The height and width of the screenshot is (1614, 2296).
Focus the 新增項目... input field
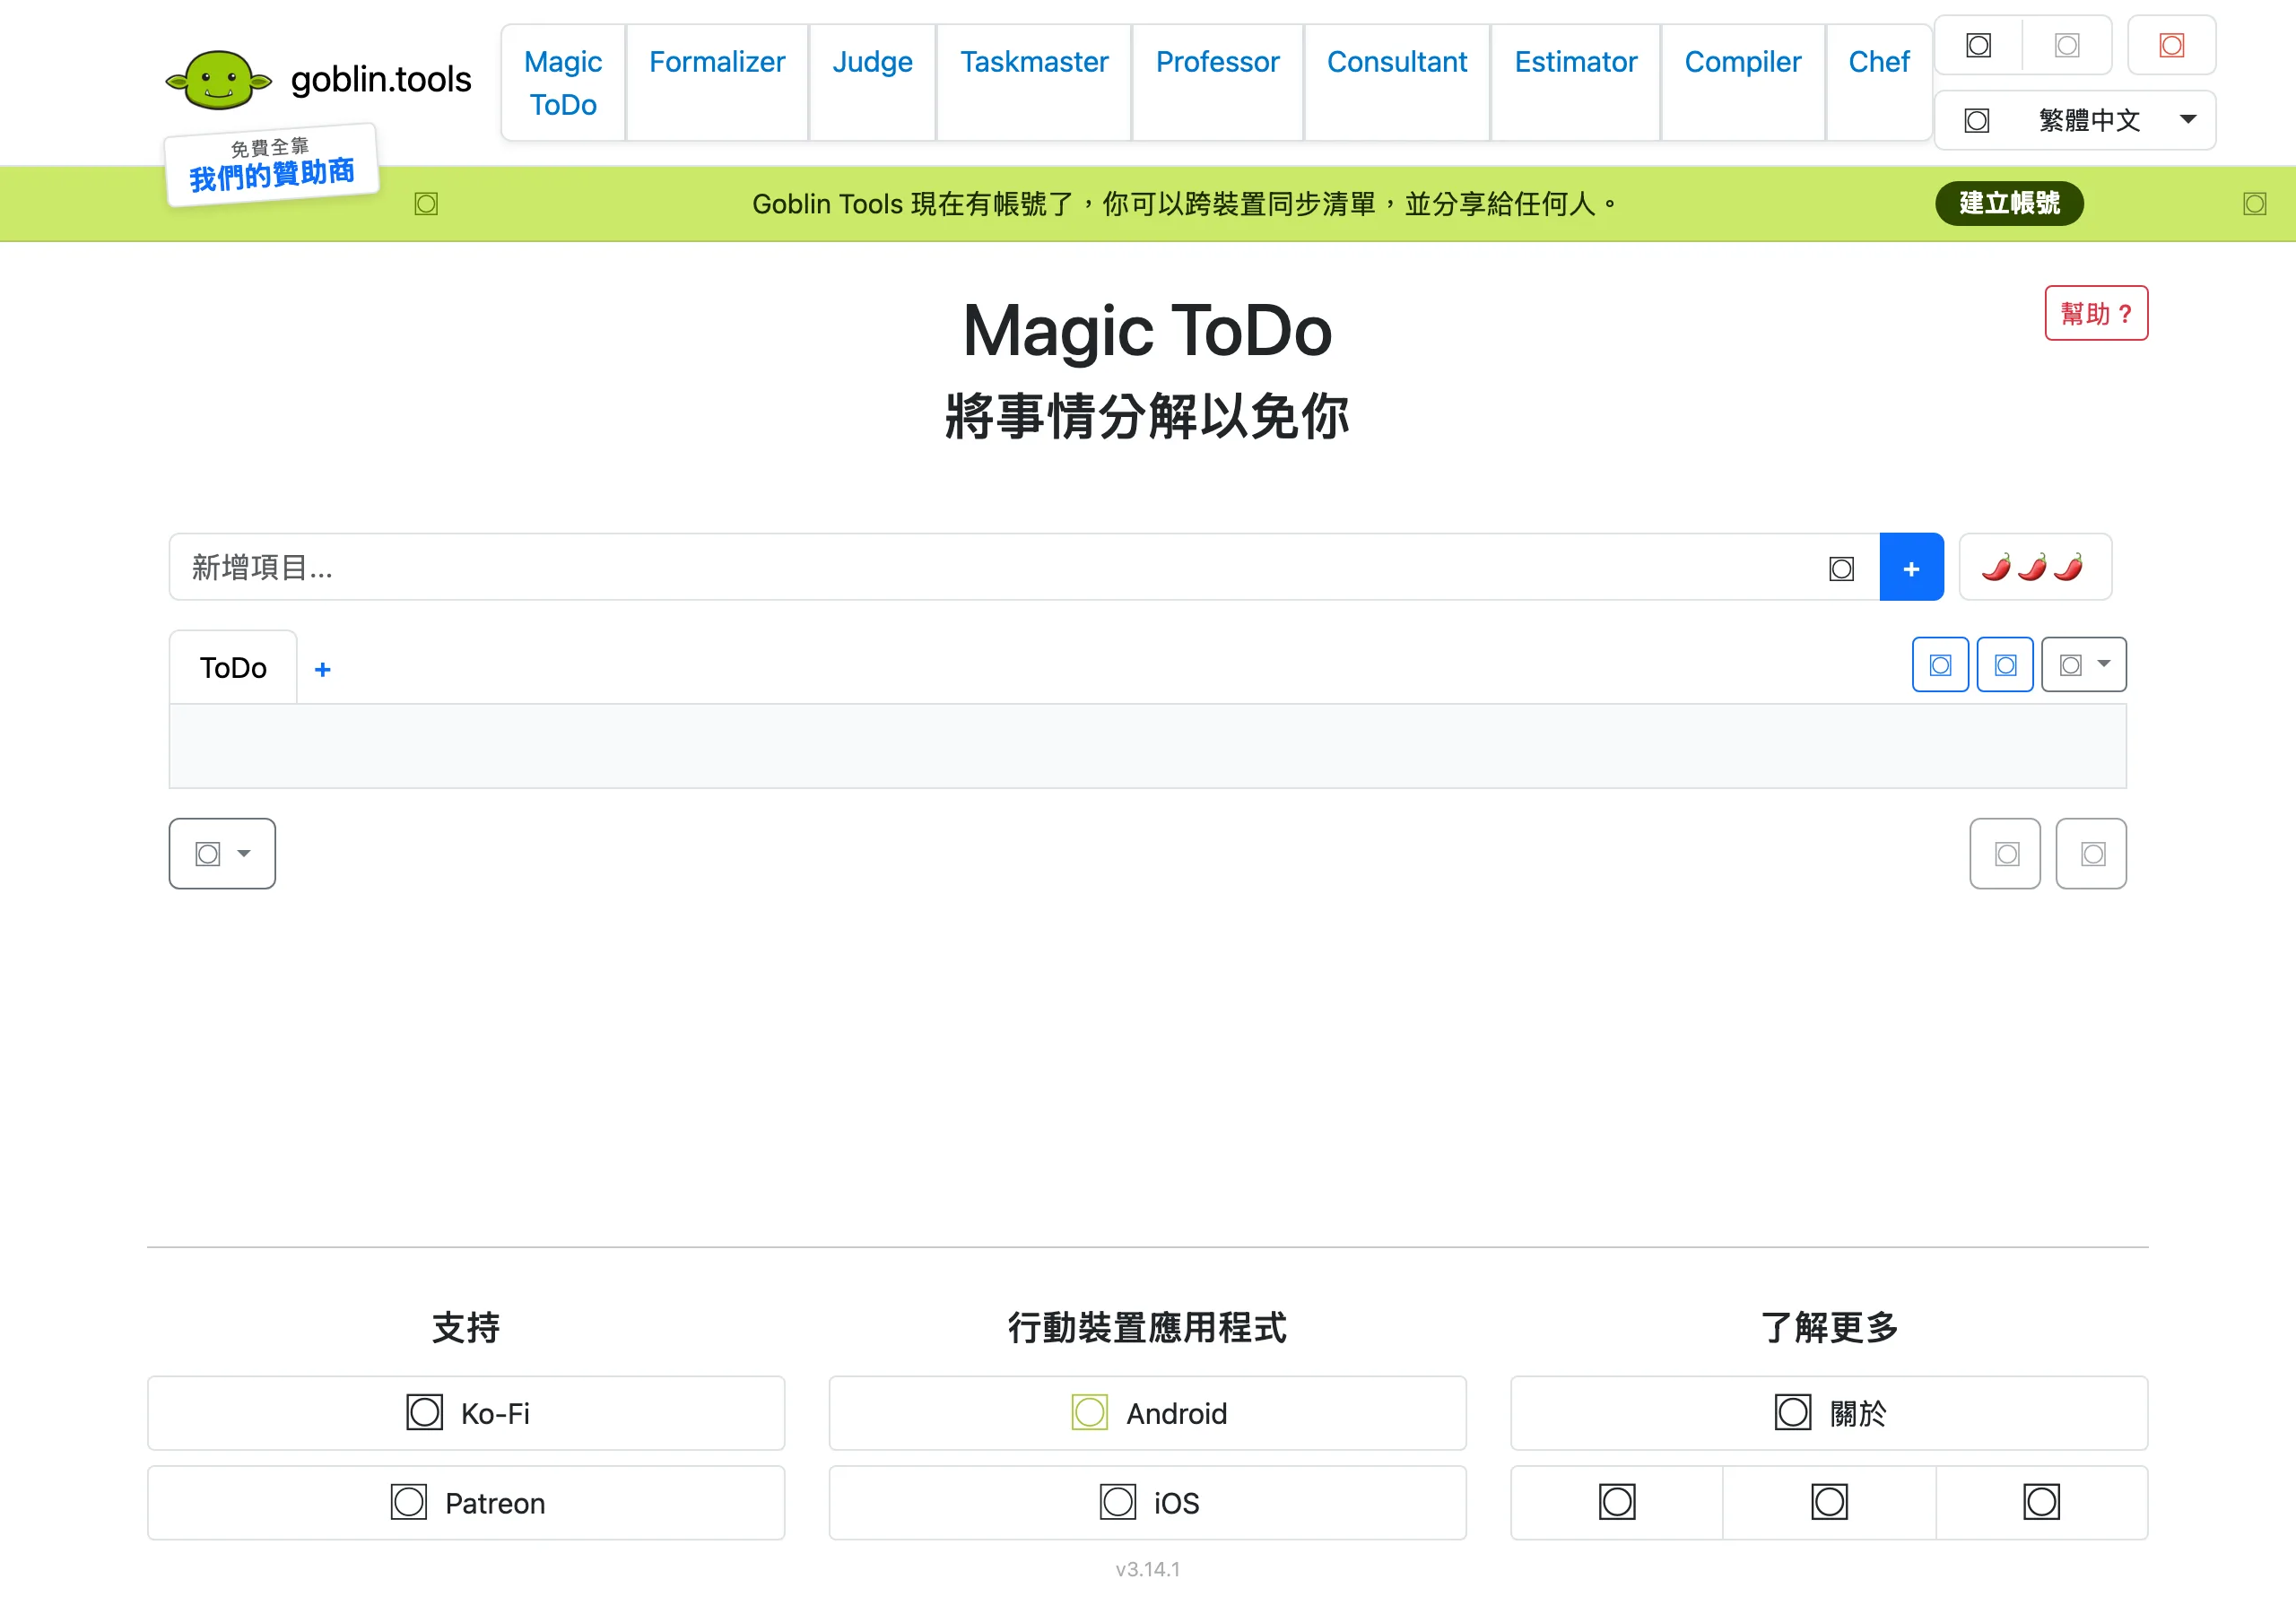click(x=1024, y=567)
